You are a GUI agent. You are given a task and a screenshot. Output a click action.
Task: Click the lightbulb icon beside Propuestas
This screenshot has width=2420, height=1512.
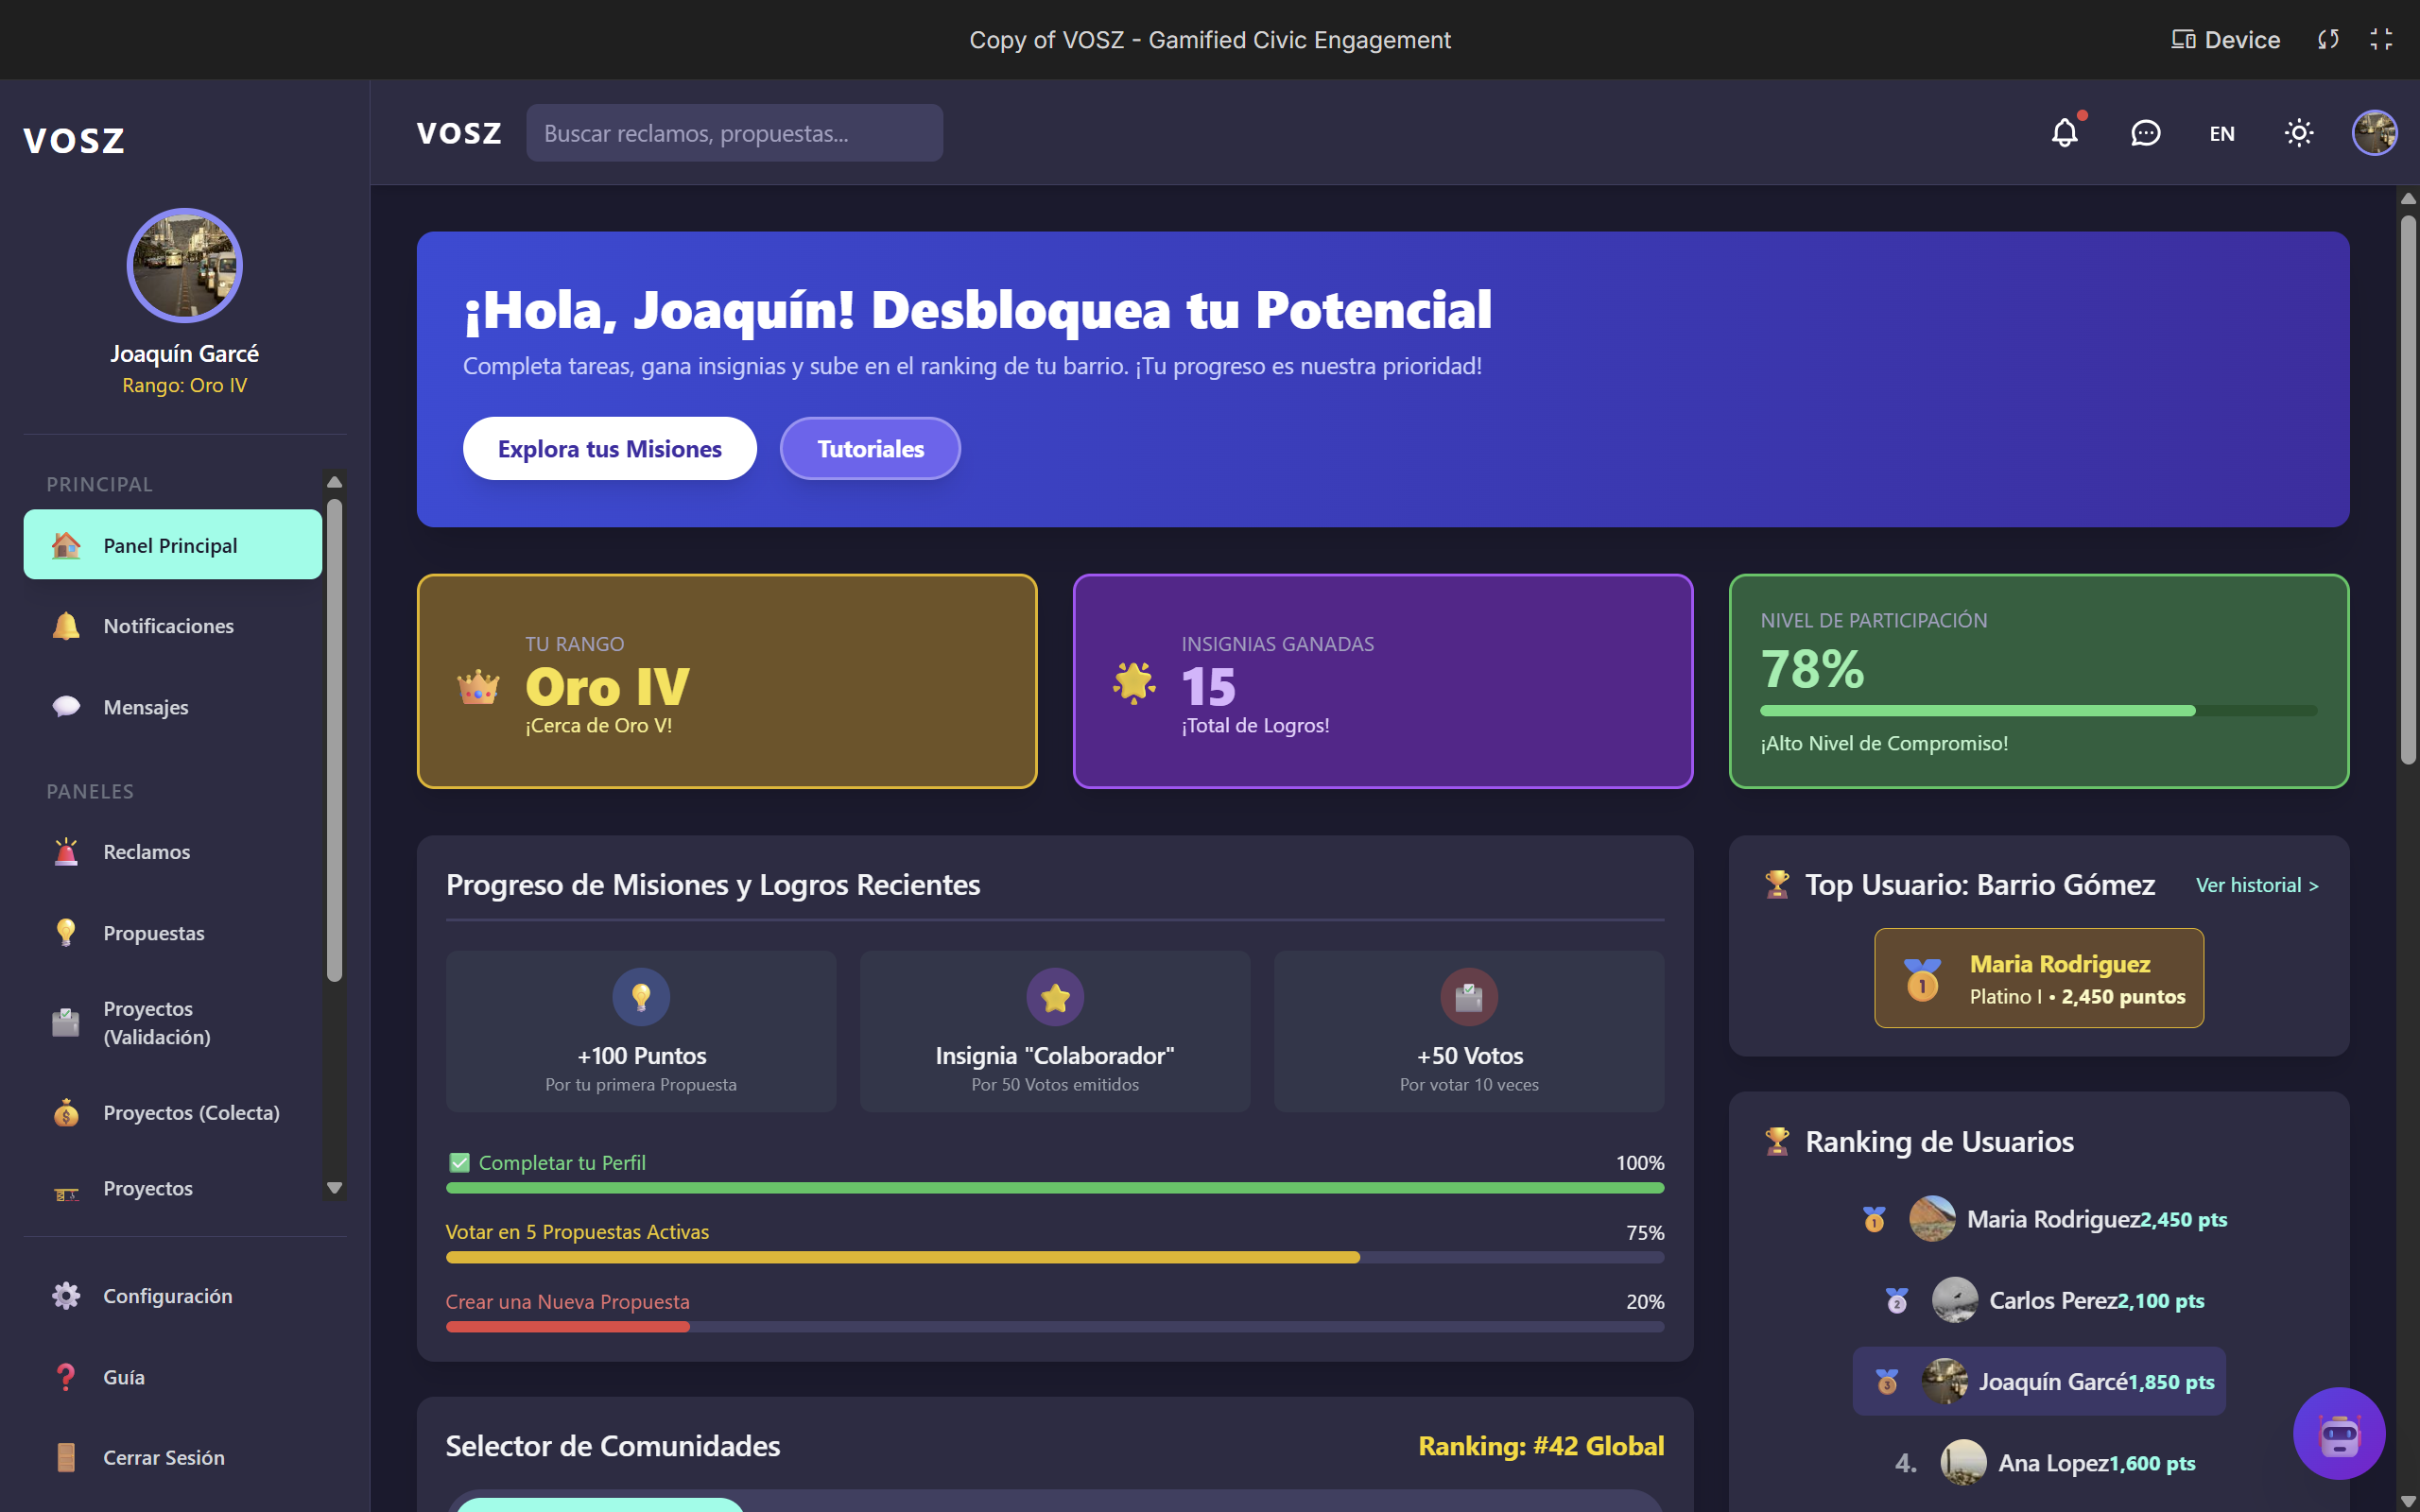click(66, 932)
